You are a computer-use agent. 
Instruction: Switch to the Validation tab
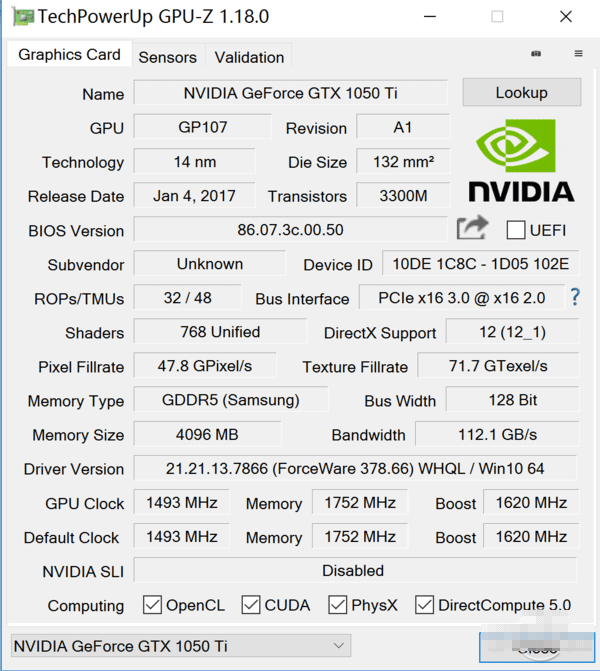click(249, 57)
